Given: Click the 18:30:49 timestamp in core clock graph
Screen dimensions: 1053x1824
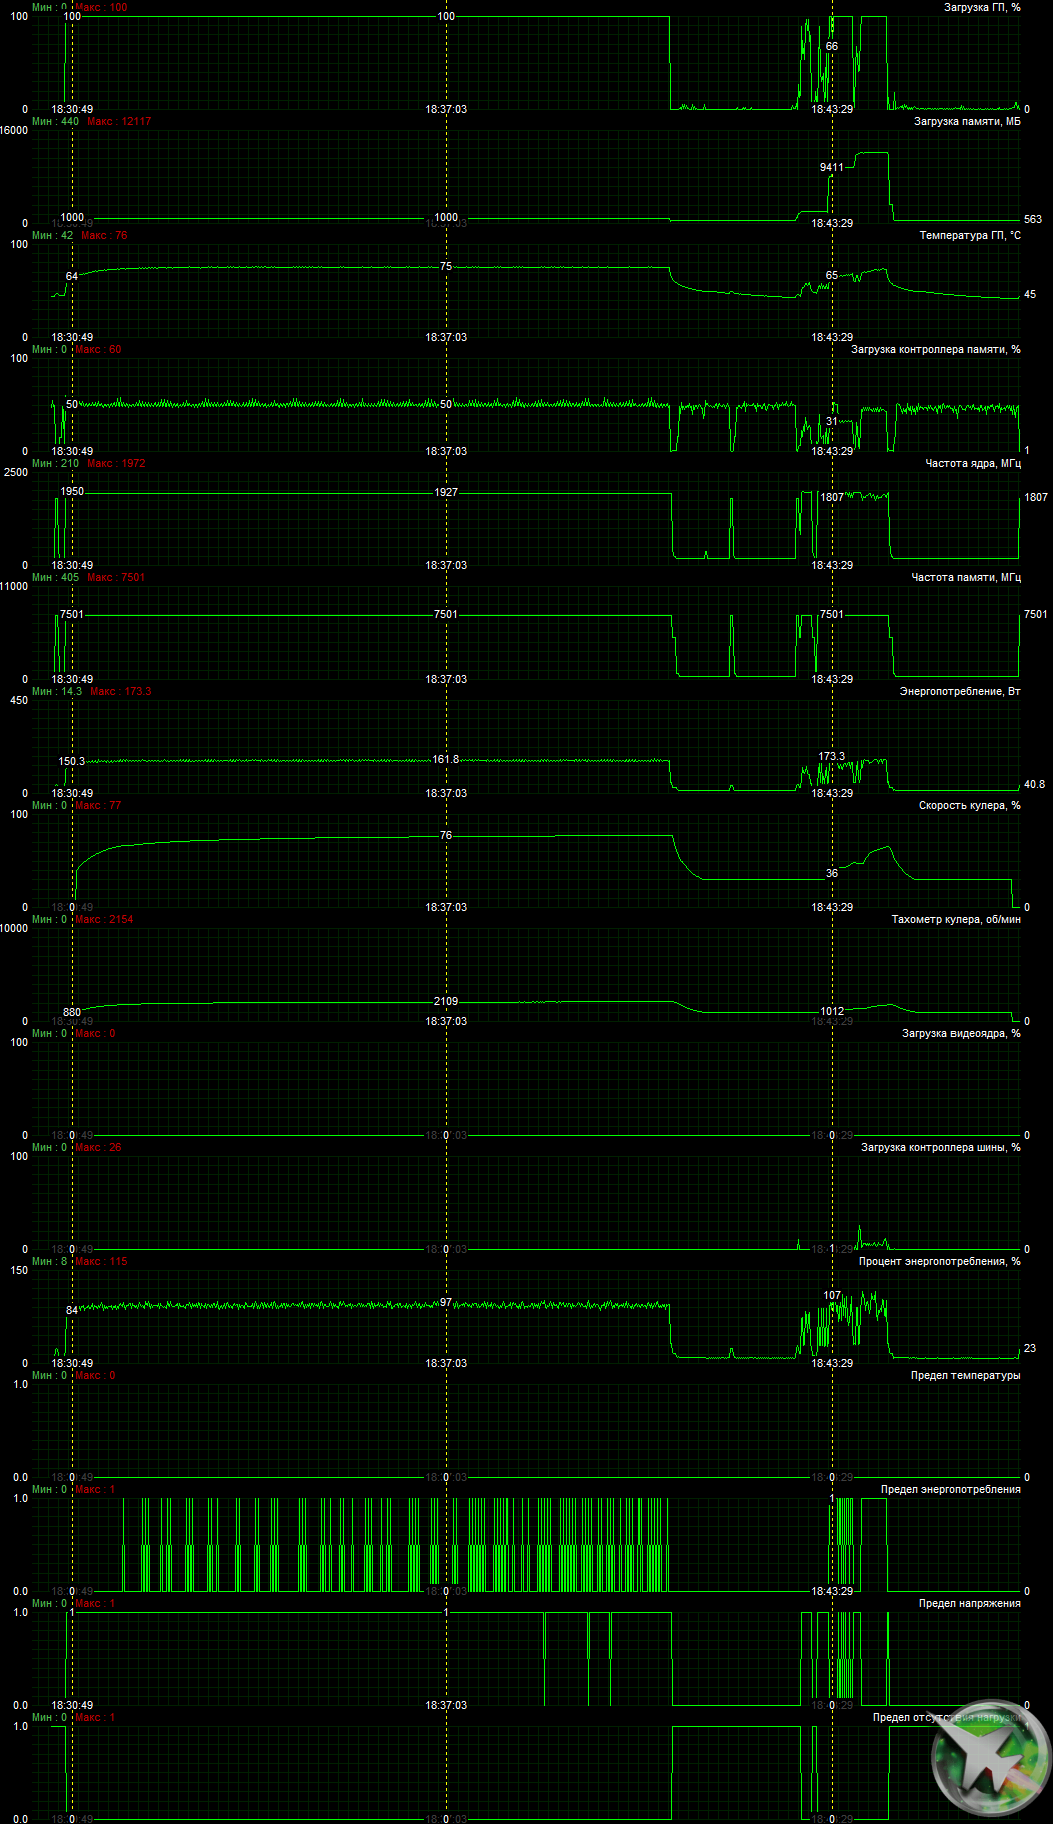Looking at the screenshot, I should 72,565.
